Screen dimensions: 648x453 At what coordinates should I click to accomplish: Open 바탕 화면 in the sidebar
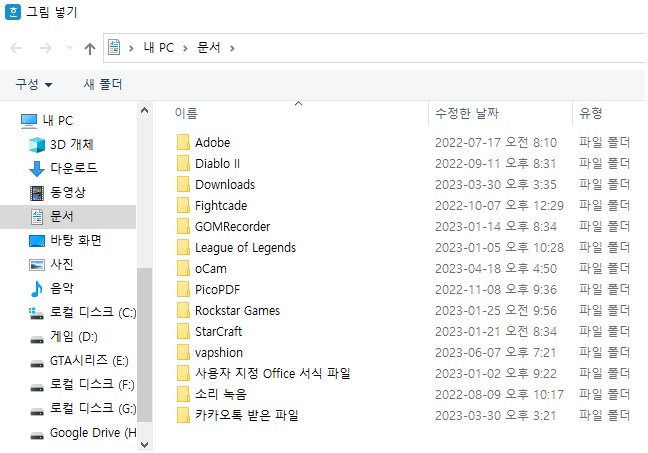click(x=65, y=241)
